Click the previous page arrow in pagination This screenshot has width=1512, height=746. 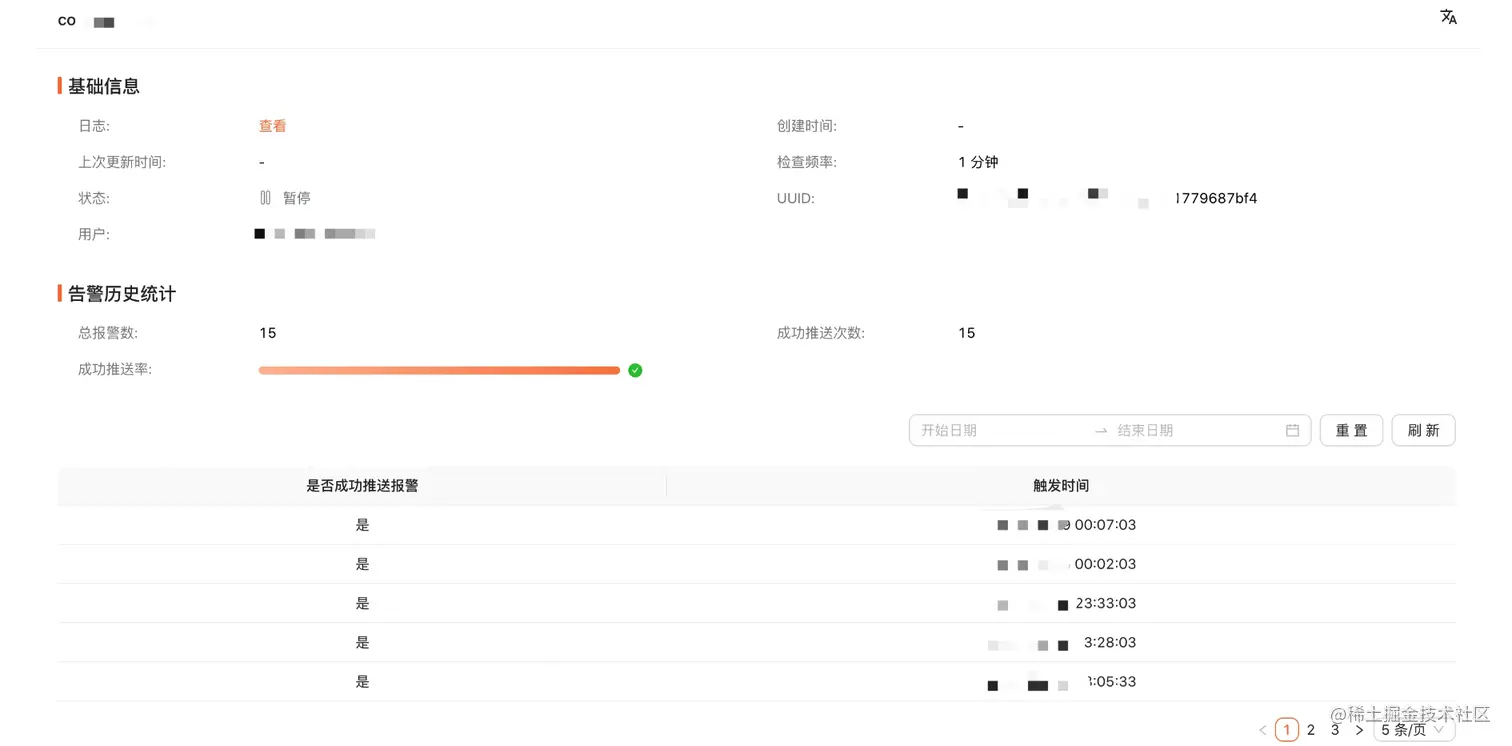pyautogui.click(x=1263, y=730)
